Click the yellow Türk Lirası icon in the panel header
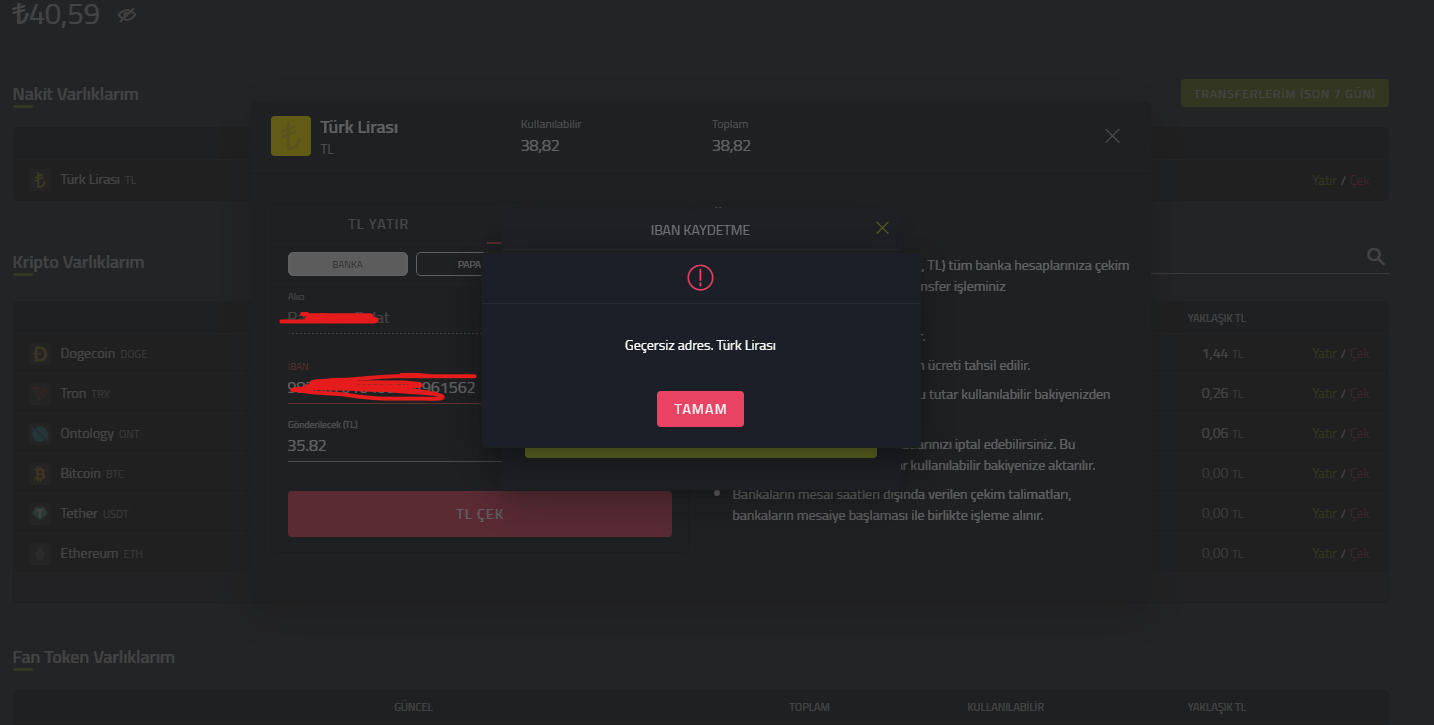Viewport: 1434px width, 725px height. pos(291,135)
